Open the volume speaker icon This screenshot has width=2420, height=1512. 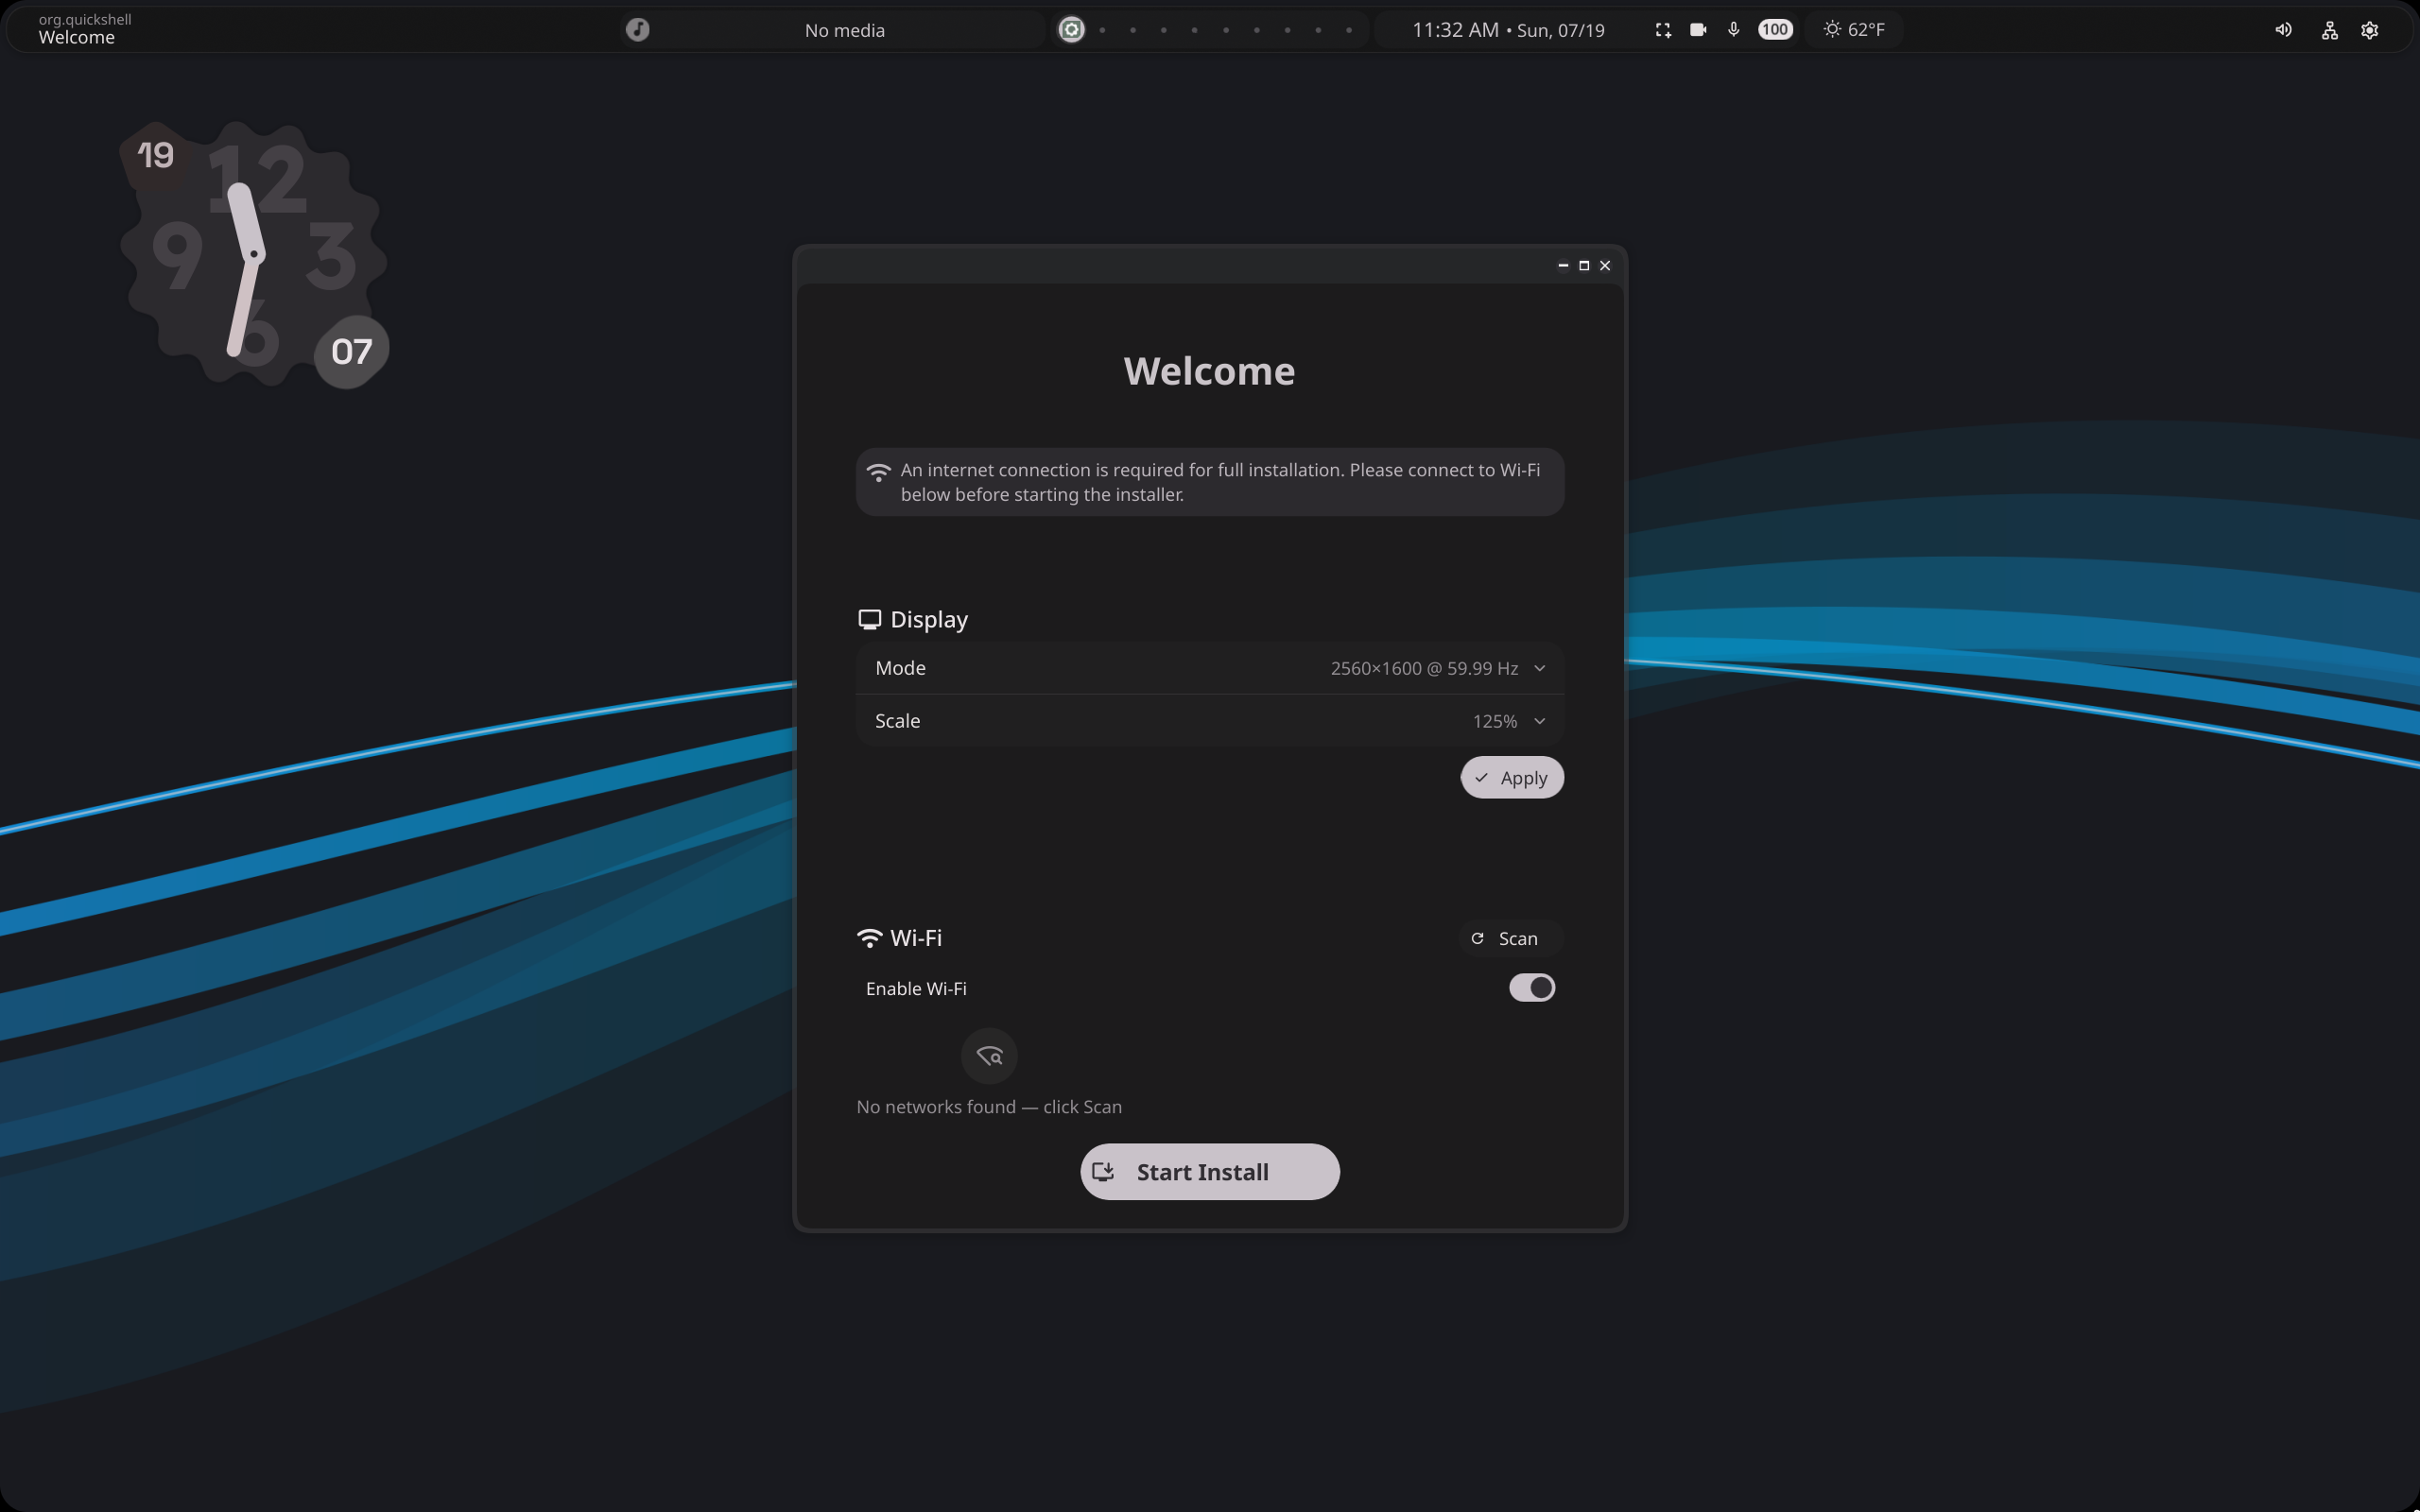tap(2283, 30)
